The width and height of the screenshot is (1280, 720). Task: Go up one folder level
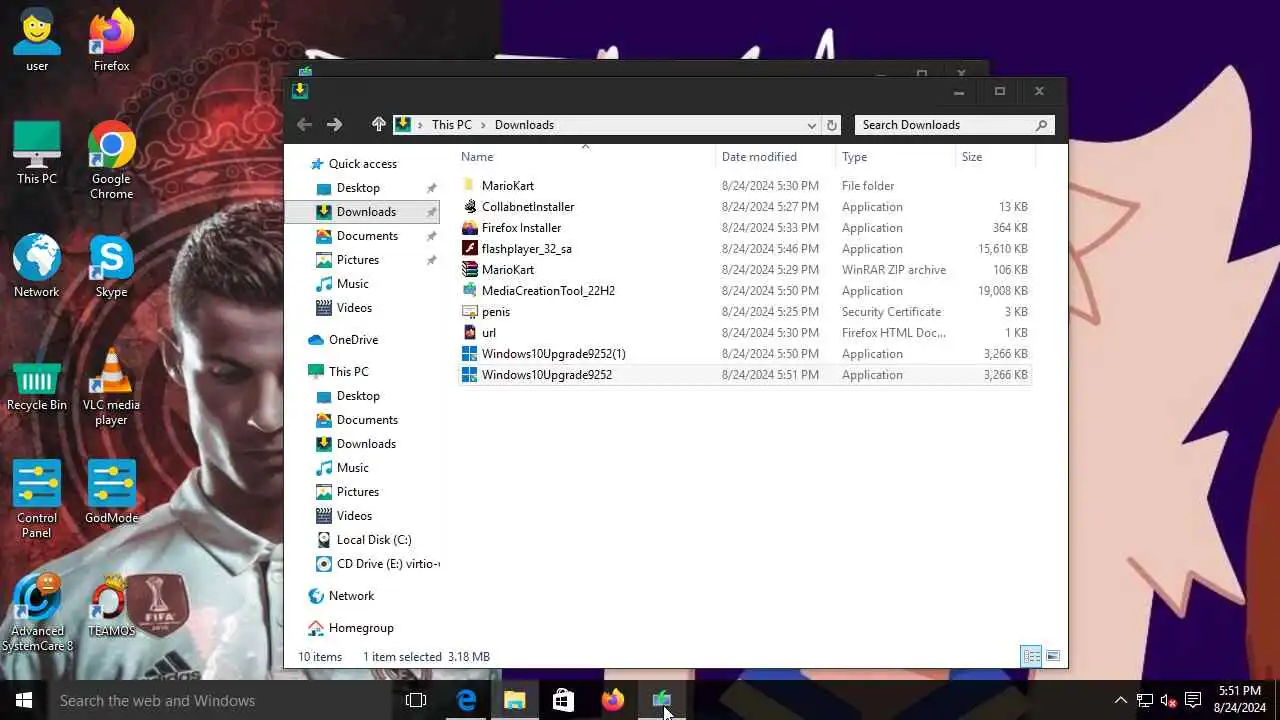pos(378,125)
